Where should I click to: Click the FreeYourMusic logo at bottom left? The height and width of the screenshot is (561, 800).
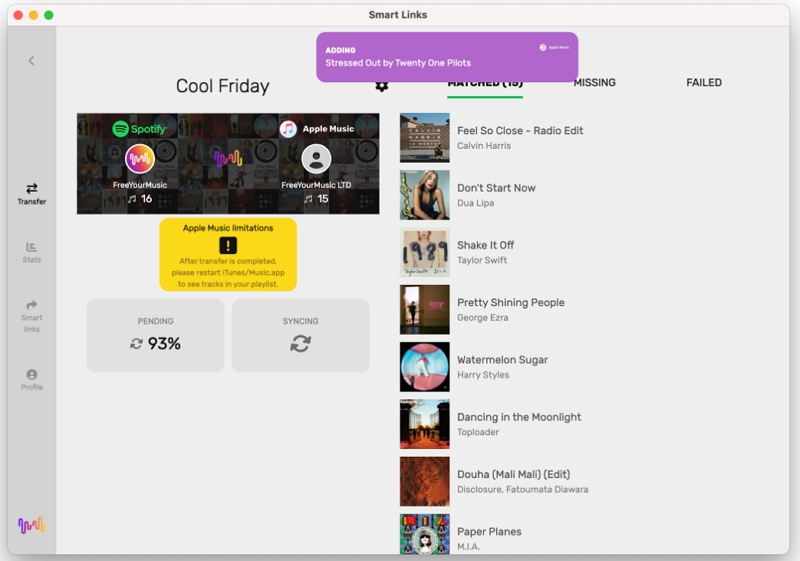(x=31, y=525)
